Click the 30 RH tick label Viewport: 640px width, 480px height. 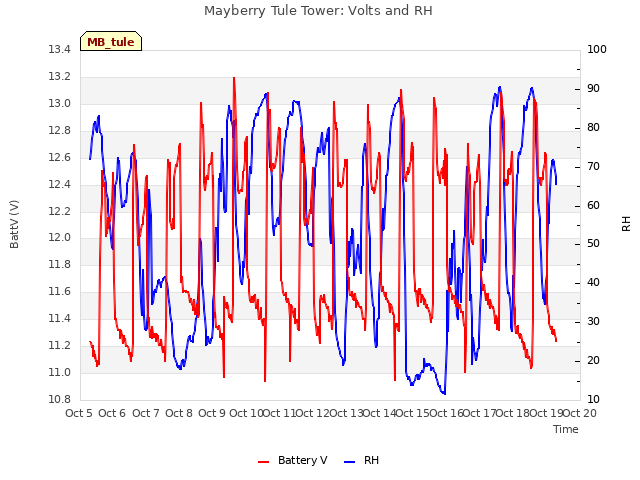593,322
